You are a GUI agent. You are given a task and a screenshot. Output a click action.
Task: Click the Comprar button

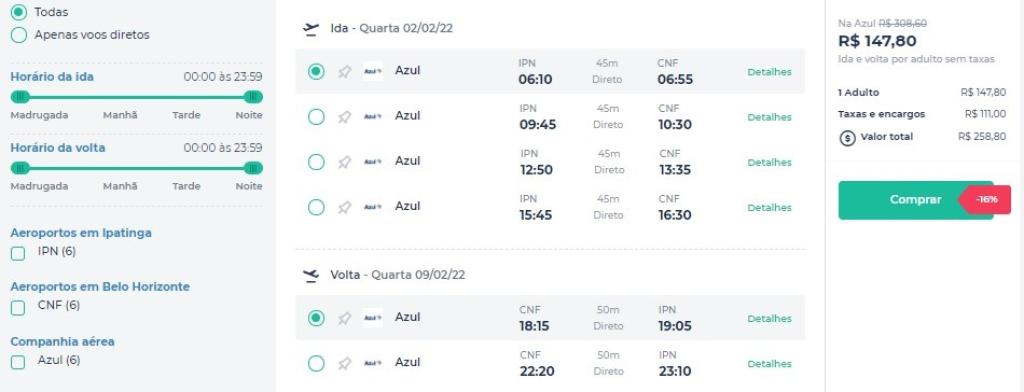916,200
